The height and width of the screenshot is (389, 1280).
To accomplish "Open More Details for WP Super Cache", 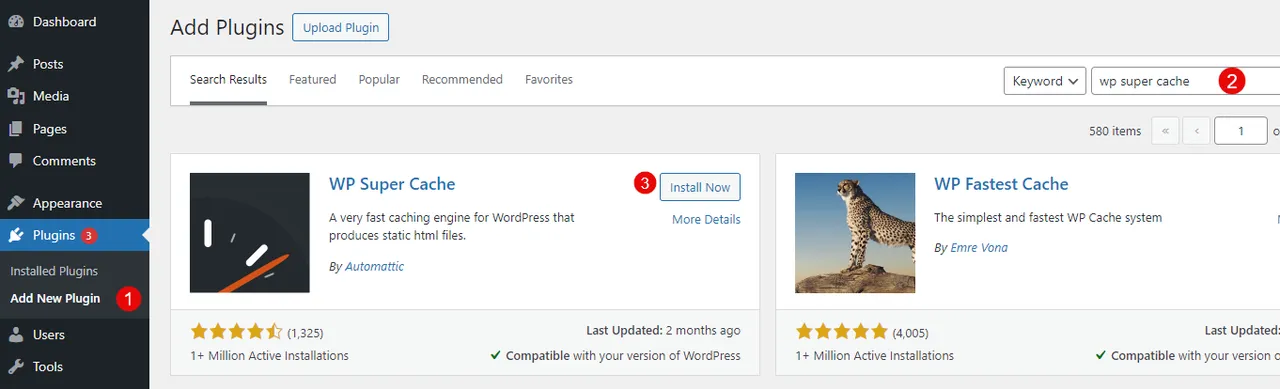I will click(706, 219).
